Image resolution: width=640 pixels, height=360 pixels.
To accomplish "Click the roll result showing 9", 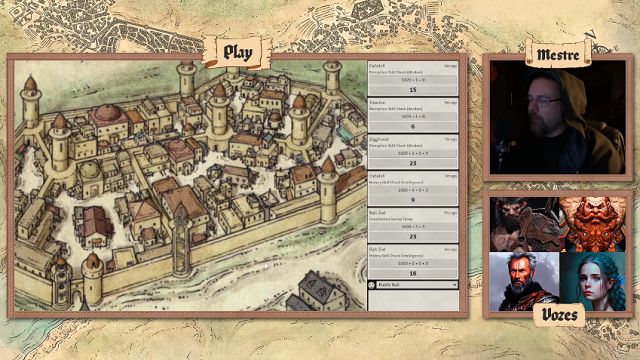I will [413, 200].
